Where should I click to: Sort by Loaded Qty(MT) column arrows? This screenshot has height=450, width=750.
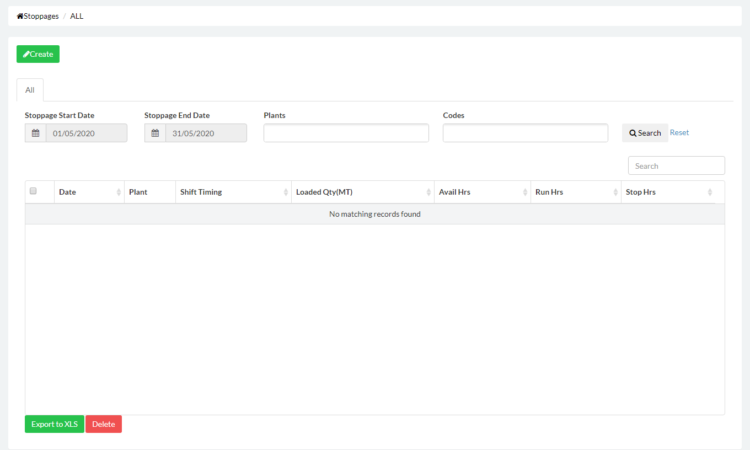click(x=428, y=192)
